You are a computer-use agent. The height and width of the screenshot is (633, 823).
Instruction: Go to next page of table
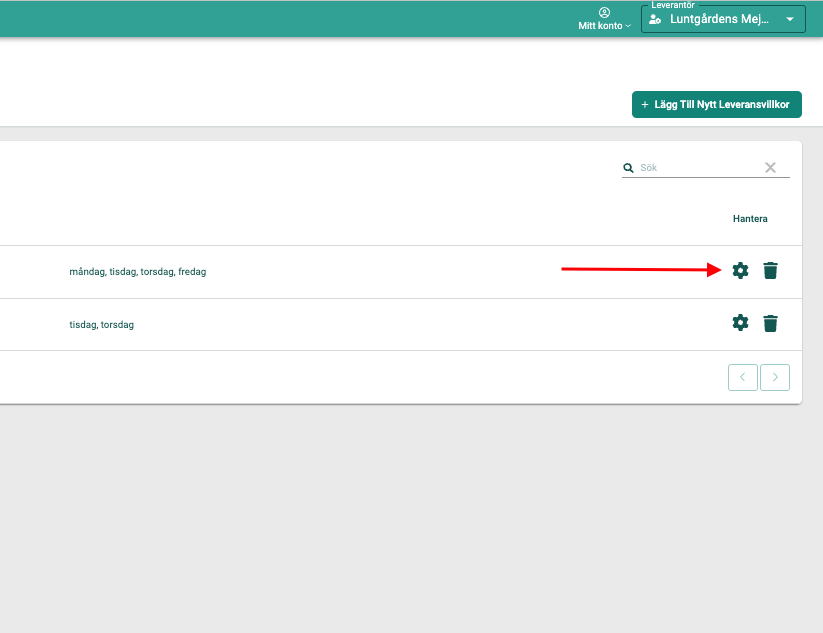click(x=775, y=377)
